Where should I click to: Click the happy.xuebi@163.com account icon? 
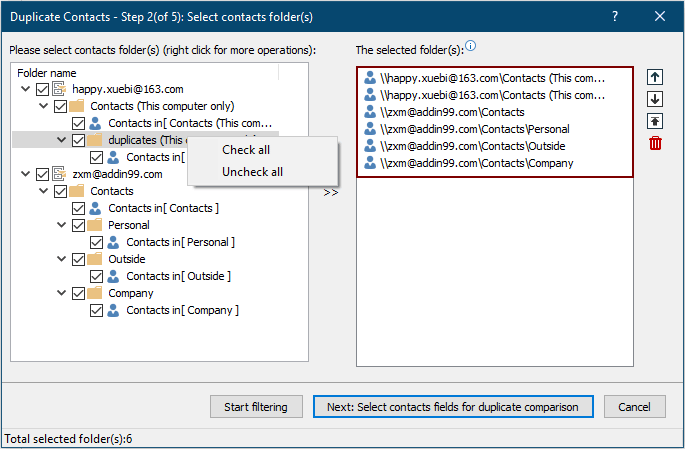pyautogui.click(x=59, y=89)
